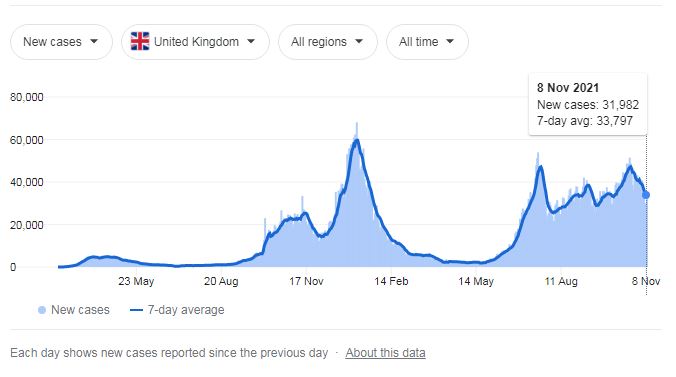676x377 pixels.
Task: Toggle the 7-day average legend label
Action: pyautogui.click(x=186, y=310)
